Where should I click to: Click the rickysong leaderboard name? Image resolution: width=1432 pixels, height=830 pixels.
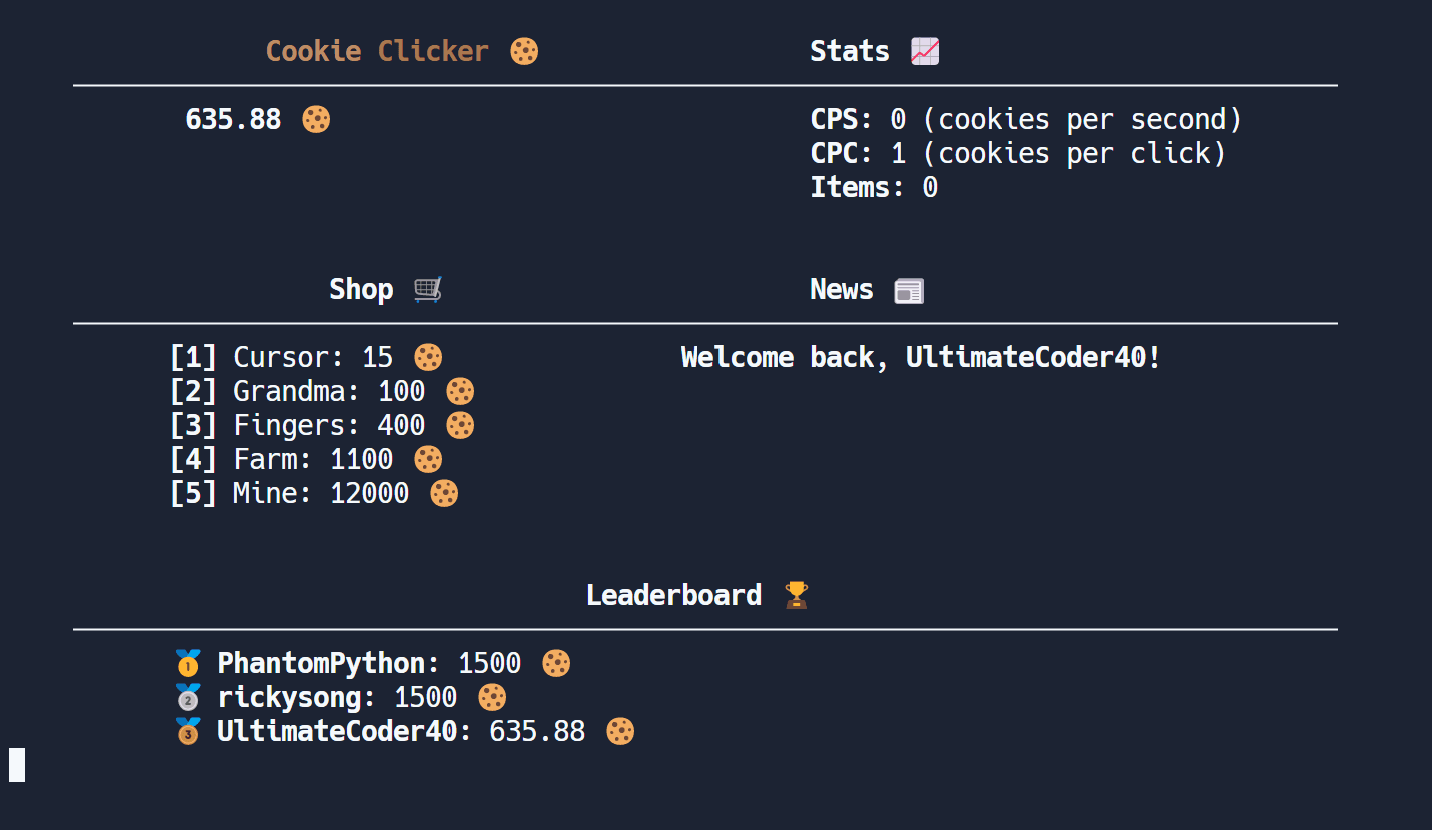point(295,697)
